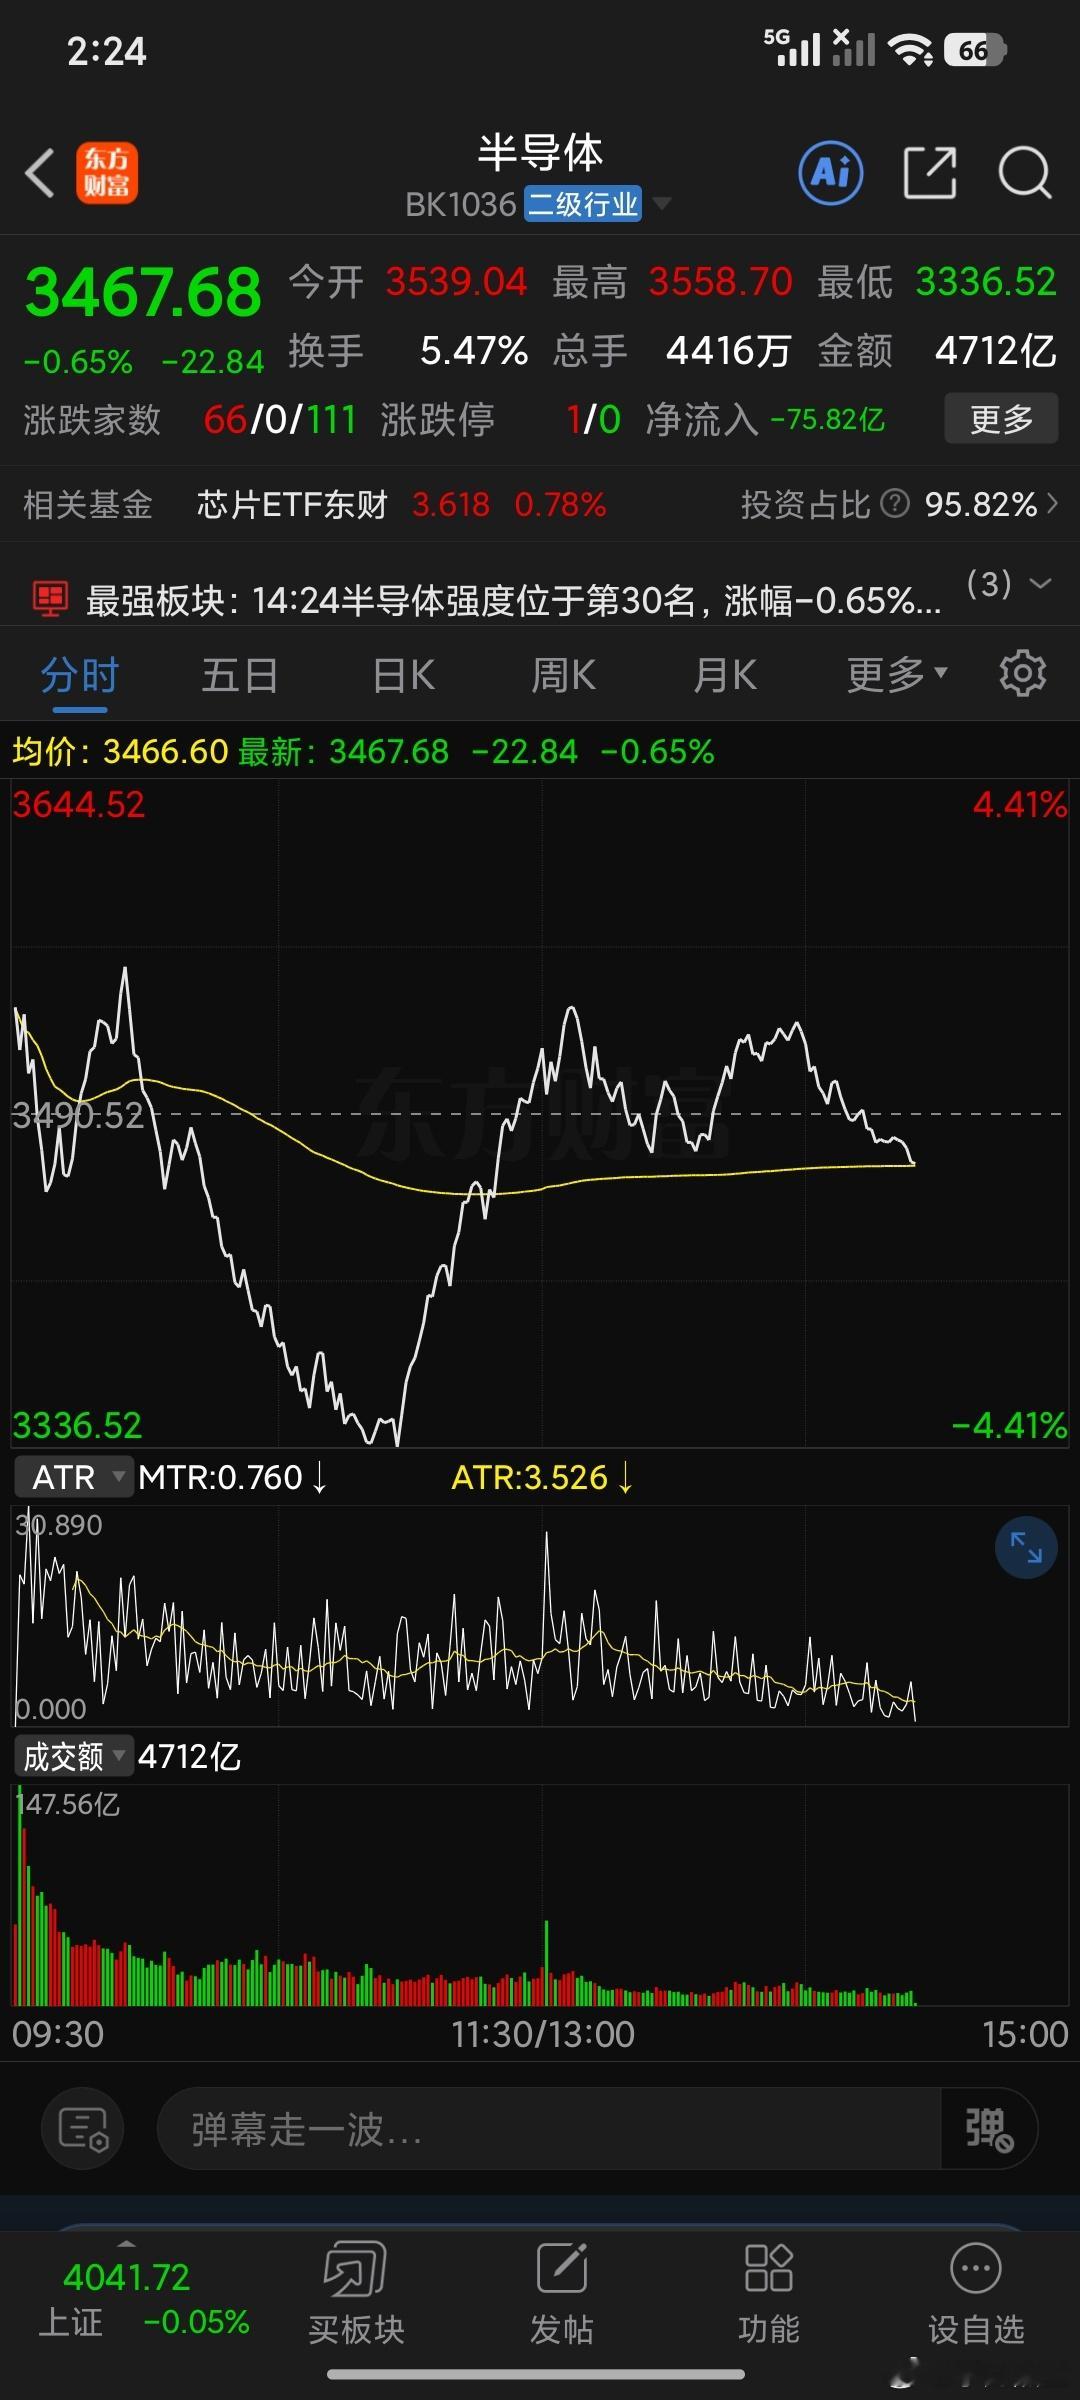Open the danmaku list settings icon

(83, 2128)
